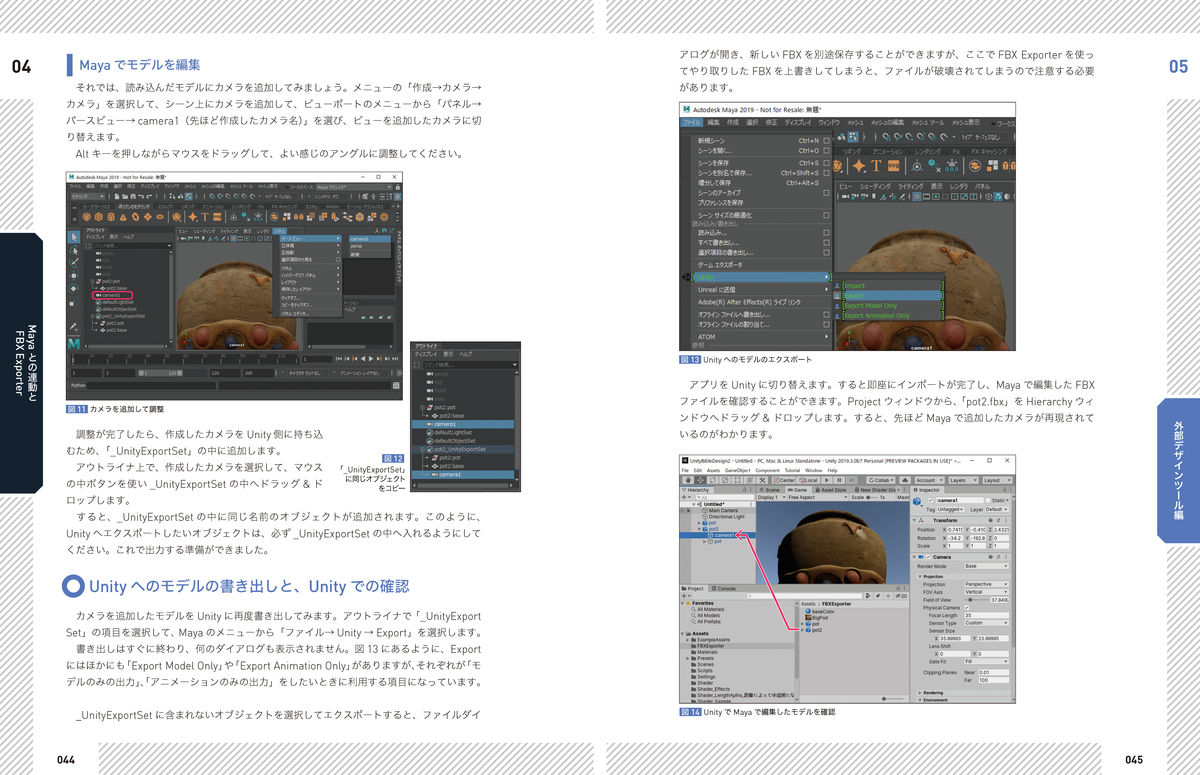Image resolution: width=1200 pixels, height=775 pixels.
Task: Adjust the Field of View slider
Action: [x=976, y=600]
